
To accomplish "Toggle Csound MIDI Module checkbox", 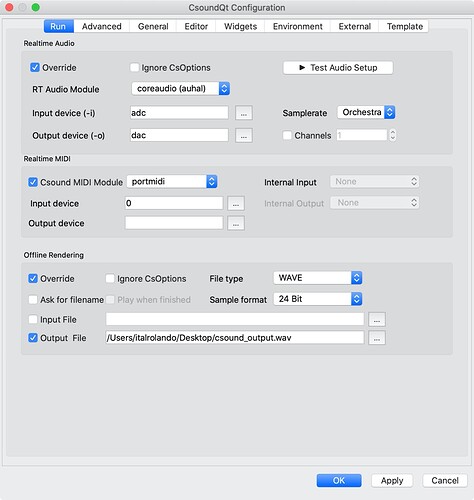I will coord(33,182).
